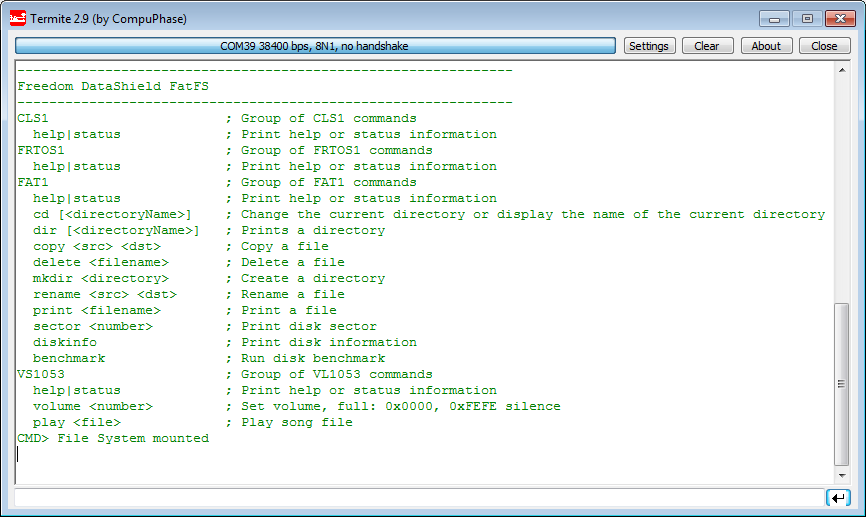Image resolution: width=866 pixels, height=517 pixels.
Task: Clear the terminal output
Action: click(x=706, y=46)
